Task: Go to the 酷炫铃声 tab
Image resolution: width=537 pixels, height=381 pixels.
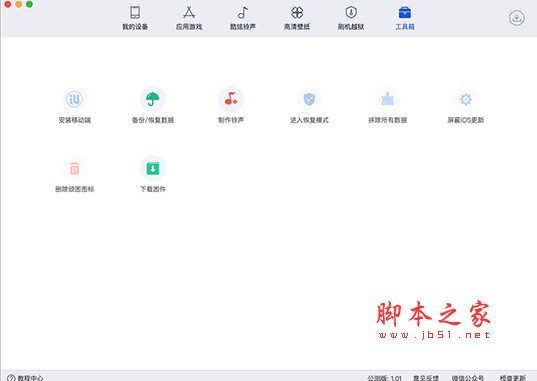Action: [243, 18]
